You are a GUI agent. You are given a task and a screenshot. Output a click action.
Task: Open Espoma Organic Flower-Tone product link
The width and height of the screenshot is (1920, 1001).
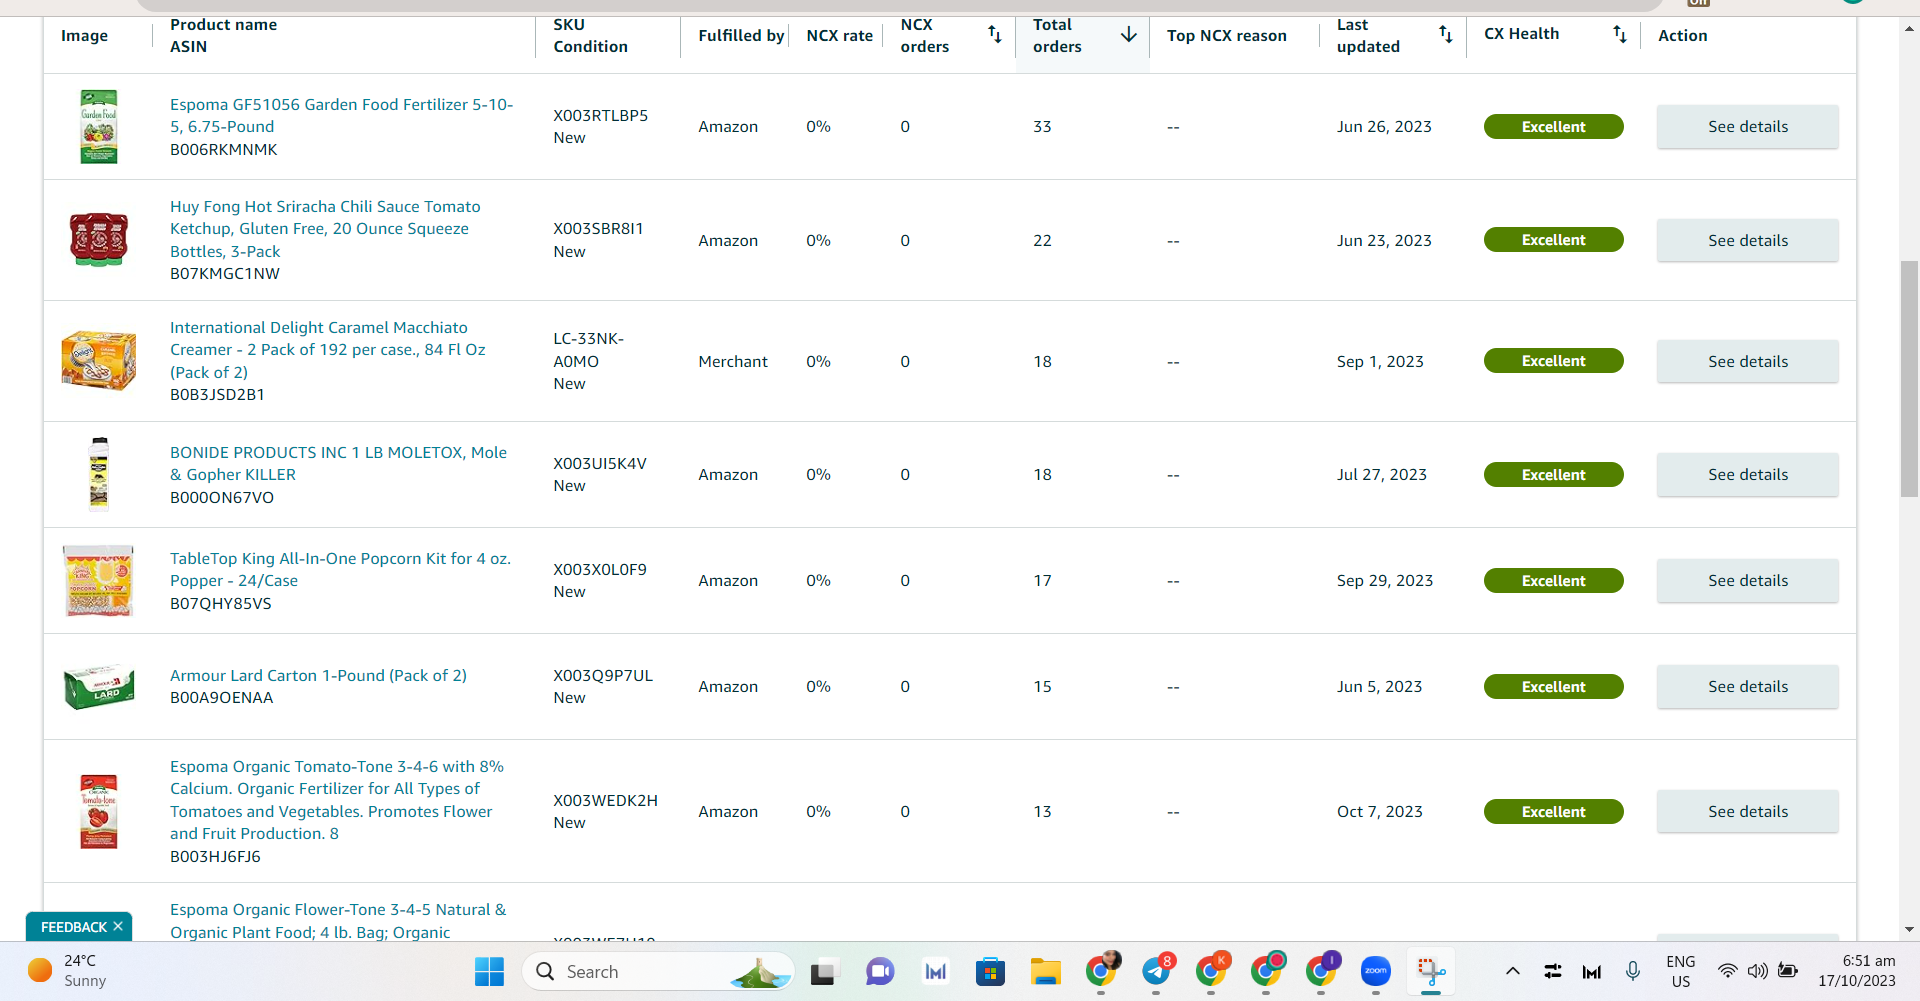point(338,920)
